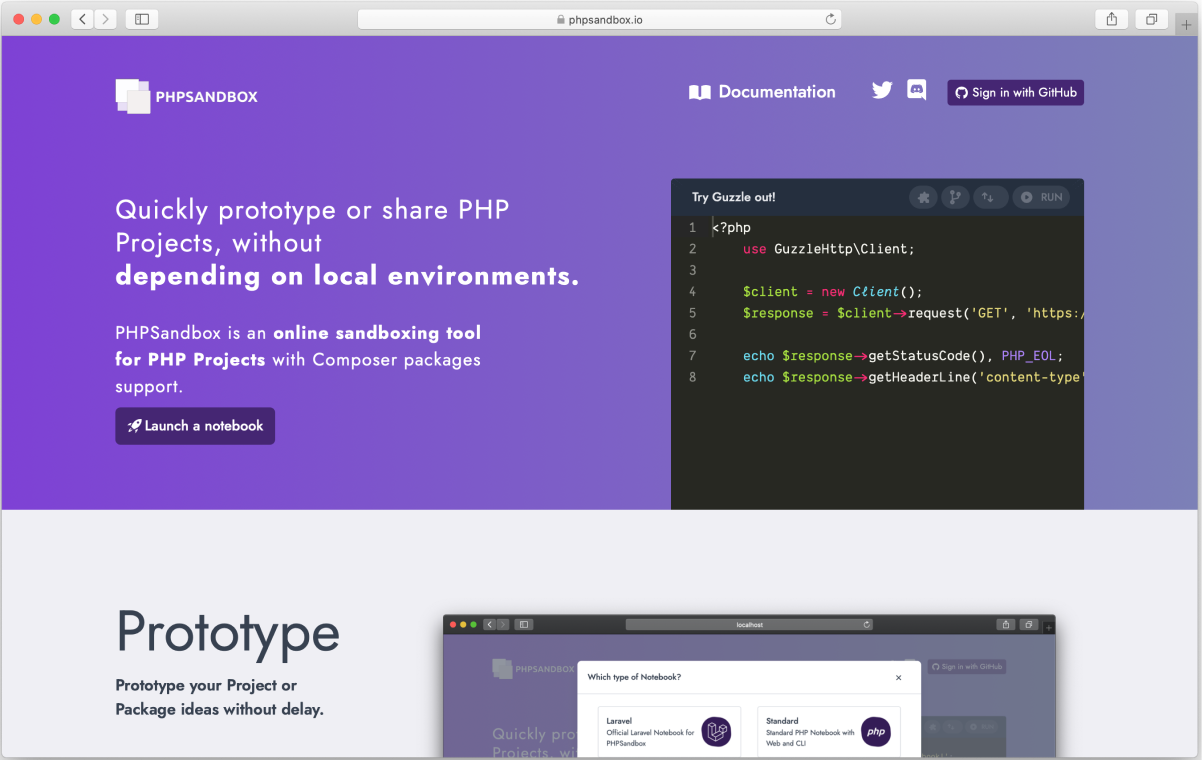Screen dimensions: 1202x760
Task: Close the Which type of Notebook dialog
Action: [898, 677]
